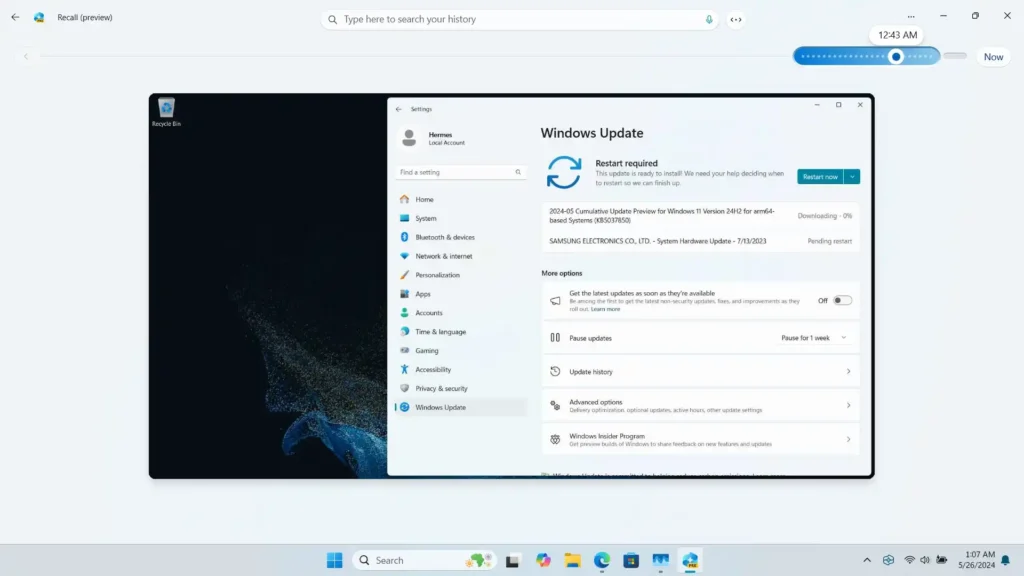Open Task View from the taskbar

tap(512, 560)
